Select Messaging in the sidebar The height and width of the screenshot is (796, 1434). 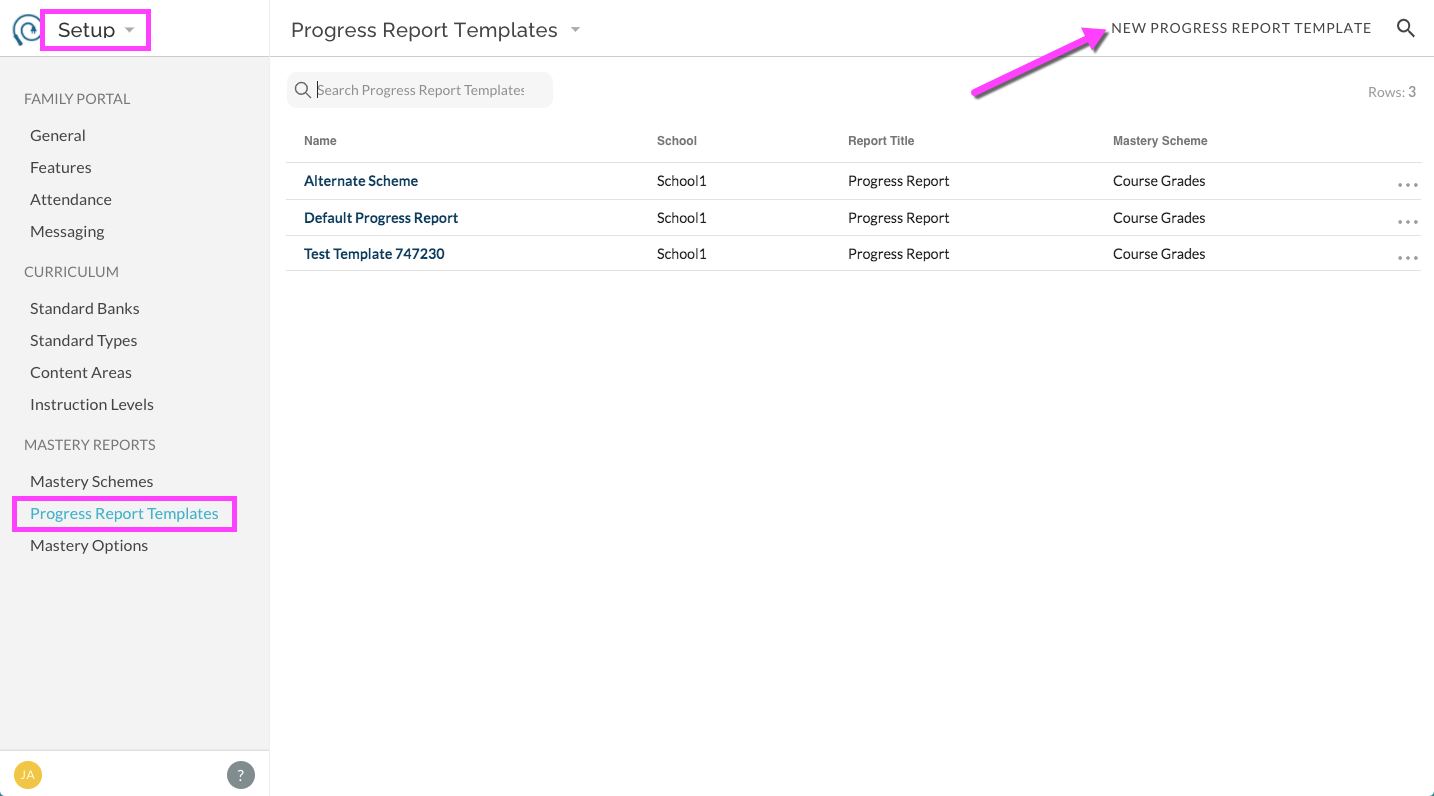coord(67,231)
